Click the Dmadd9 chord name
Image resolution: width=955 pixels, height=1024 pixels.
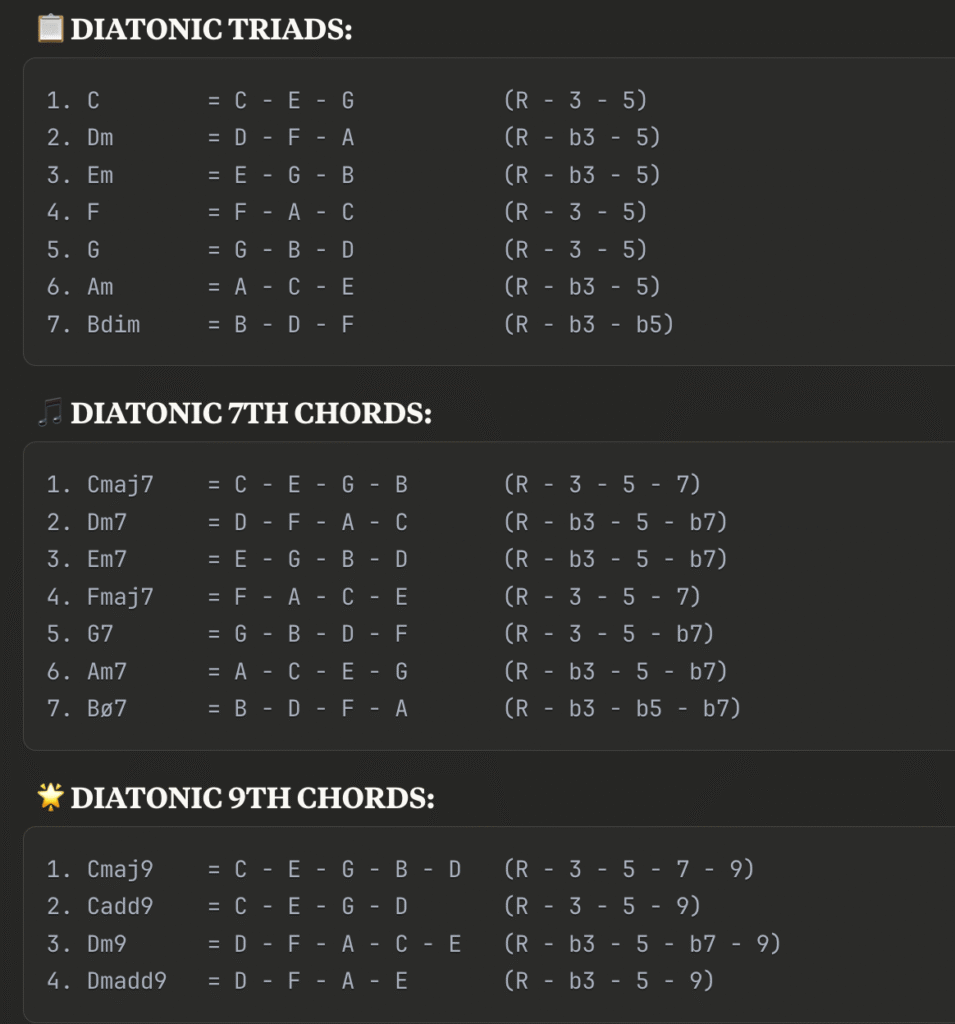coord(127,981)
